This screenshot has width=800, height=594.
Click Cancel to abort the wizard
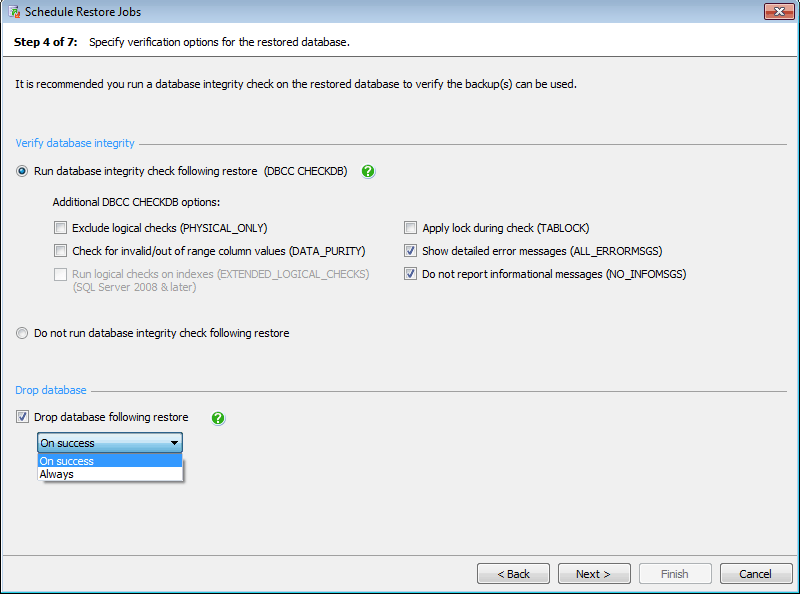(756, 573)
